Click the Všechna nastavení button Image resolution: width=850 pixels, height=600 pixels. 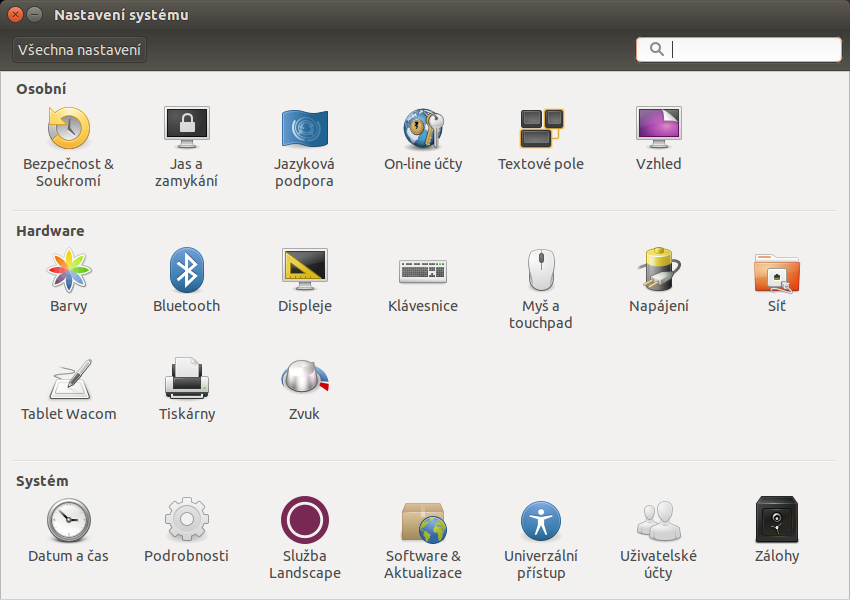79,50
